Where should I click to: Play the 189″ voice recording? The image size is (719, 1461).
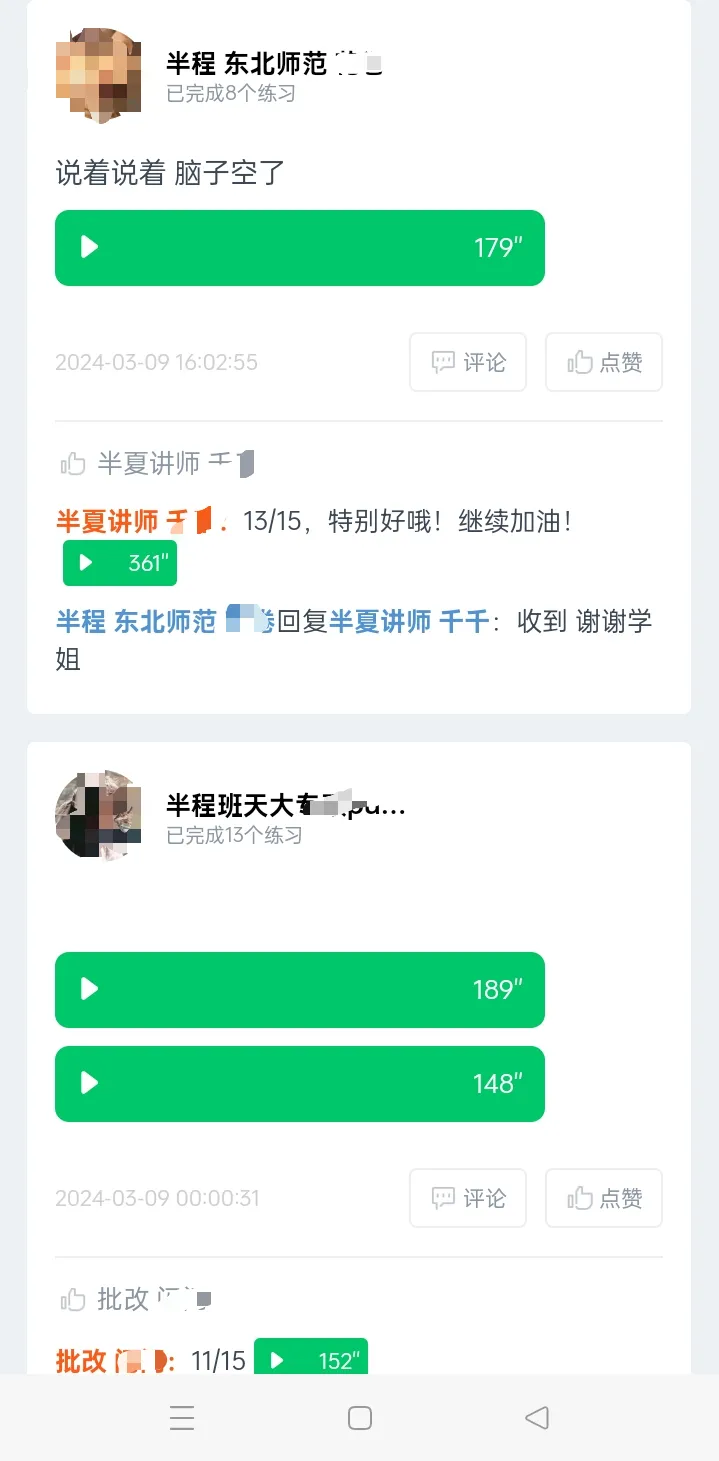[299, 990]
